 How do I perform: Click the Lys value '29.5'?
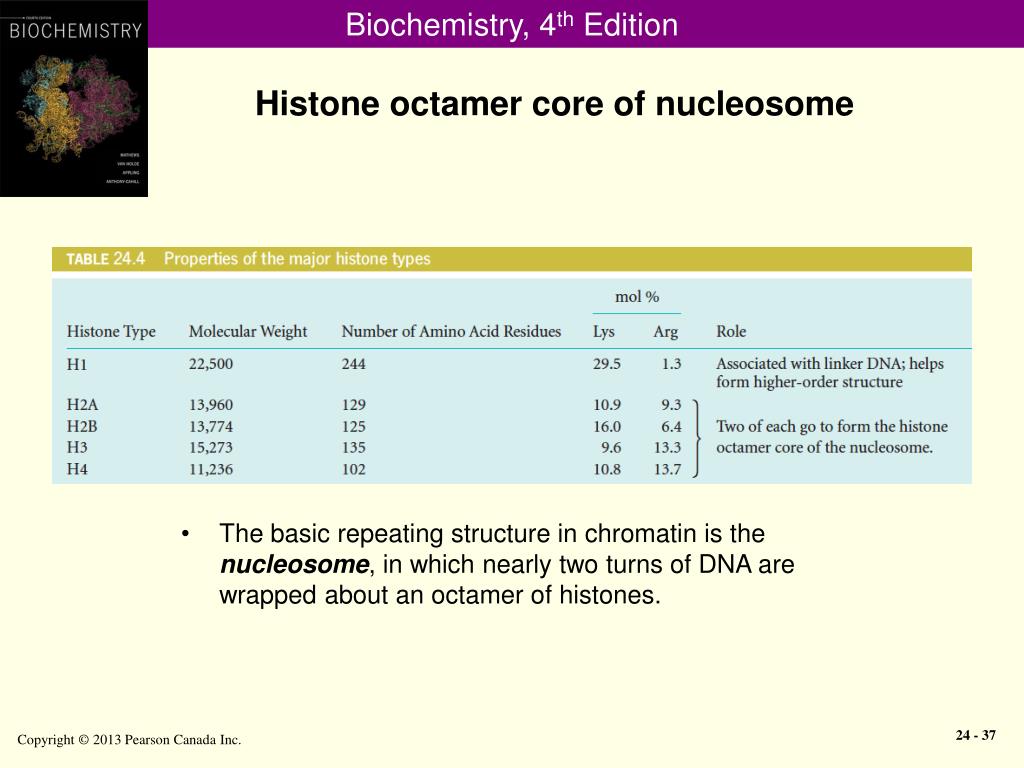607,364
